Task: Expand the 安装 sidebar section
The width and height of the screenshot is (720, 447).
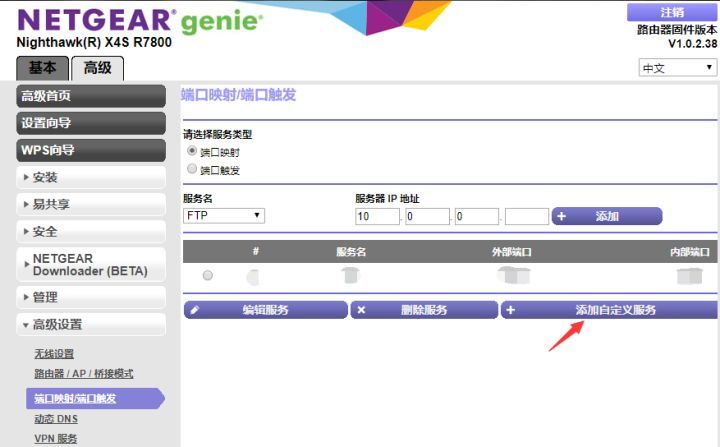Action: pos(92,177)
